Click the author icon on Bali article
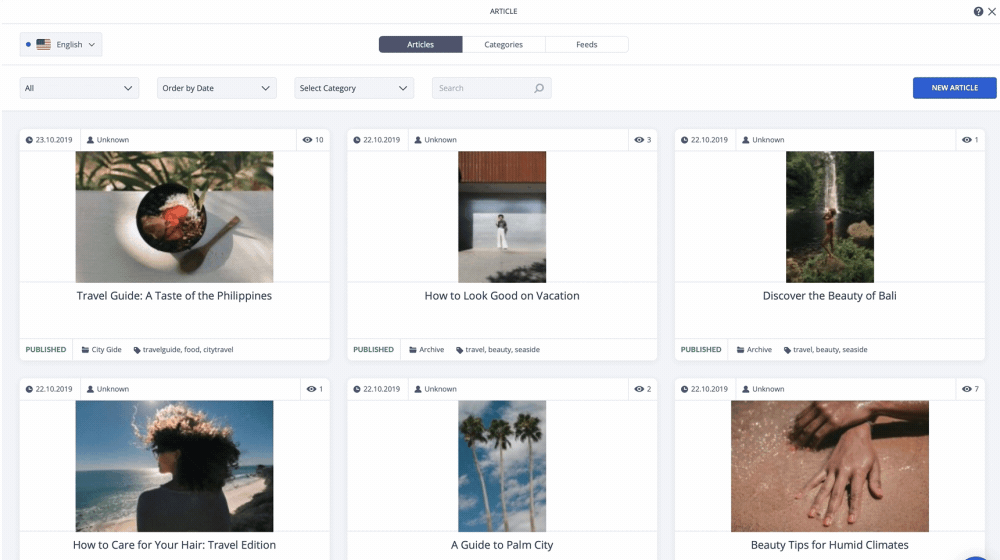This screenshot has height=560, width=1000. tap(746, 140)
